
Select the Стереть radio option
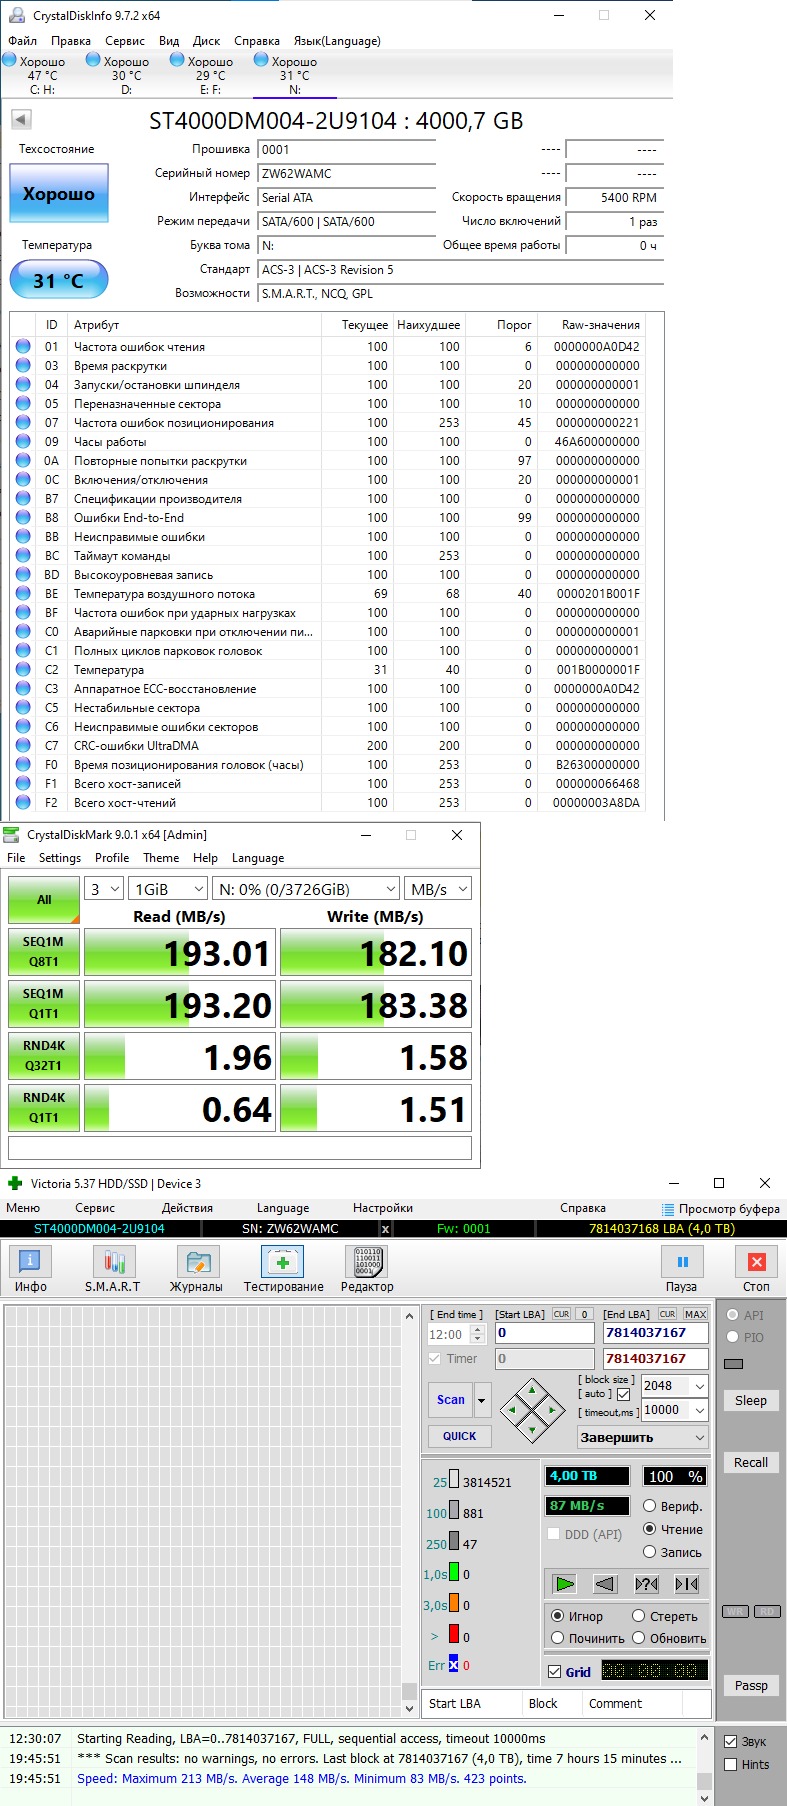[639, 1616]
